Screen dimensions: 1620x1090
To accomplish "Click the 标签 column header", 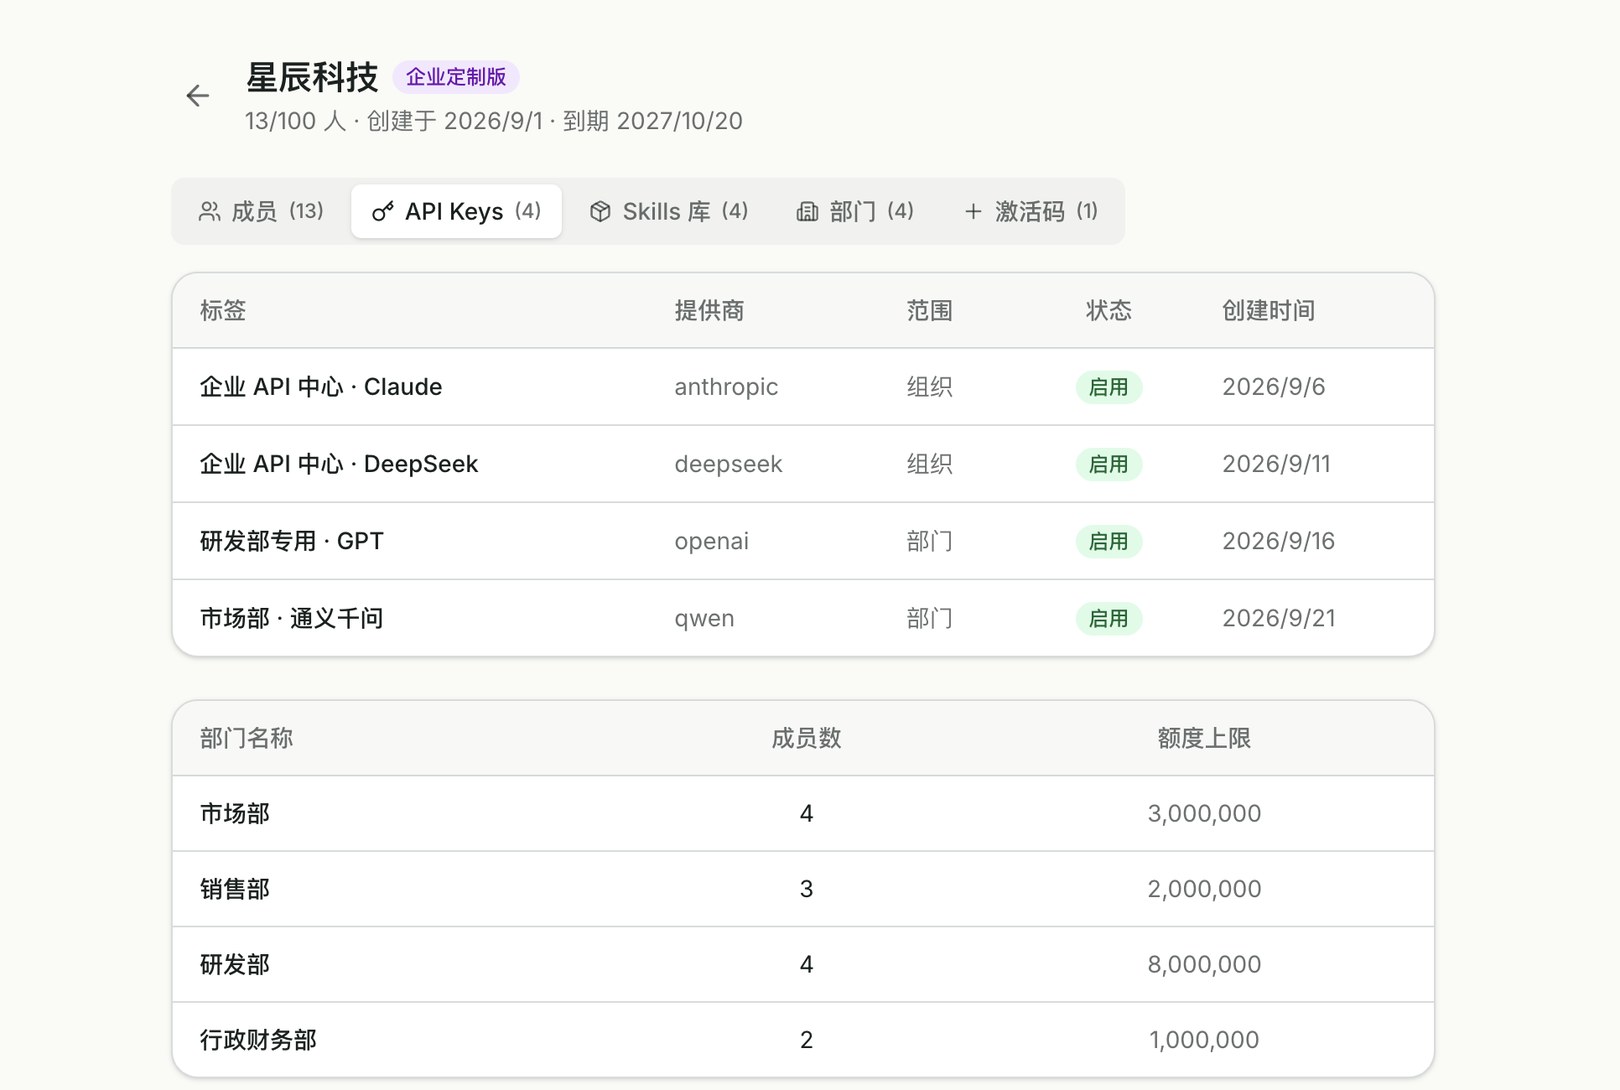I will (x=223, y=311).
